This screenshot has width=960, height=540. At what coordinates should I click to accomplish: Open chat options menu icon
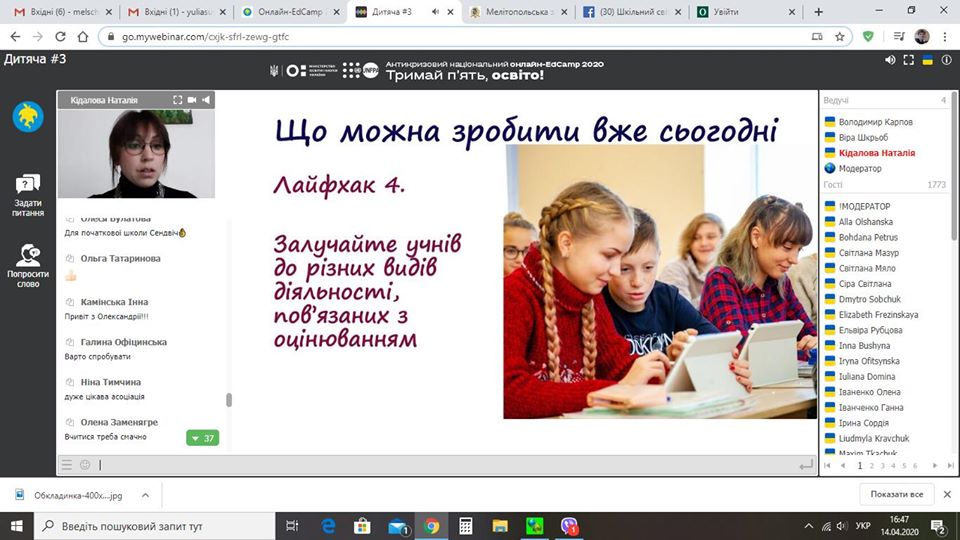pos(67,465)
